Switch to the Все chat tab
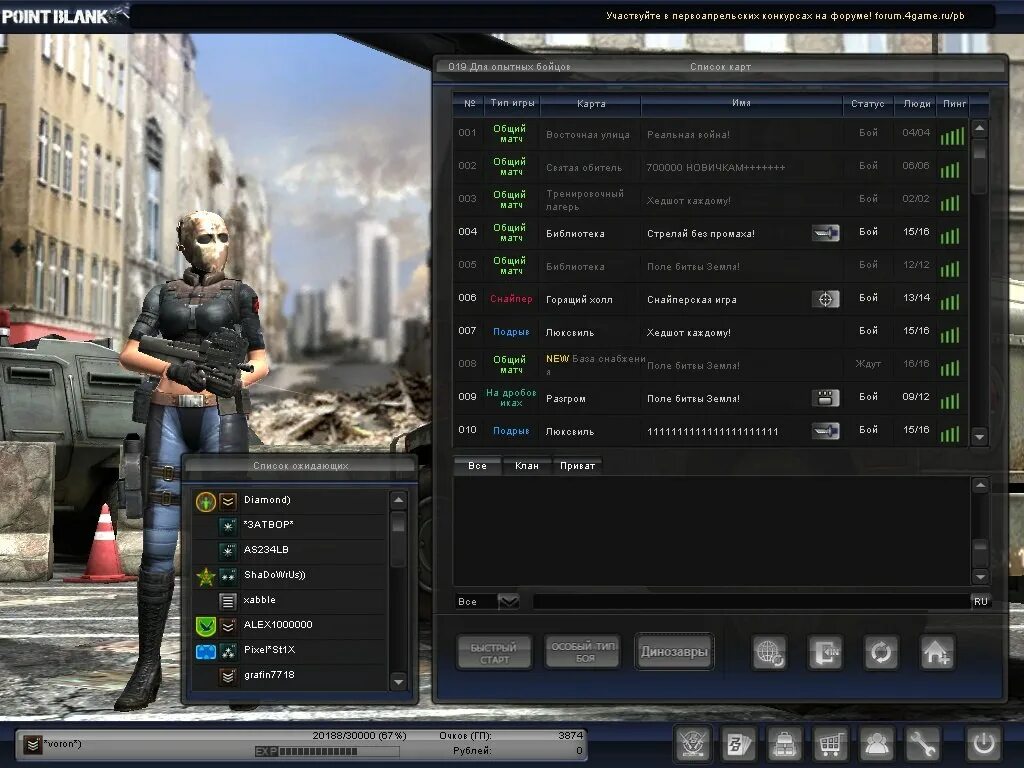Screen dimensions: 1024x768 click(x=477, y=466)
